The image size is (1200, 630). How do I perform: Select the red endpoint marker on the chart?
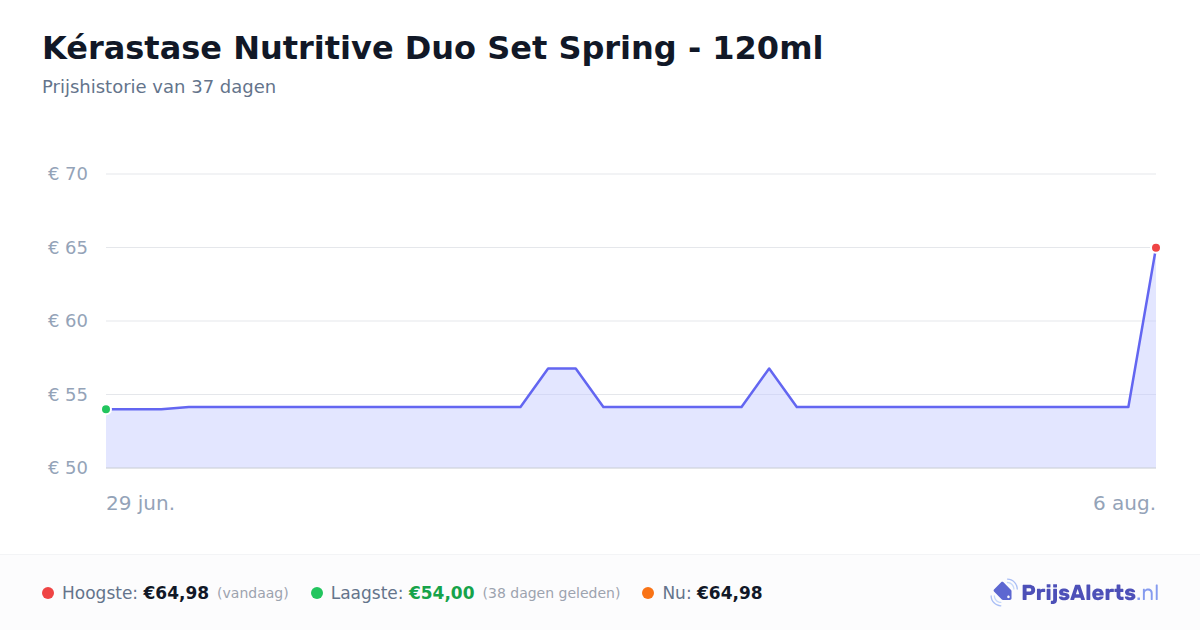point(1156,247)
